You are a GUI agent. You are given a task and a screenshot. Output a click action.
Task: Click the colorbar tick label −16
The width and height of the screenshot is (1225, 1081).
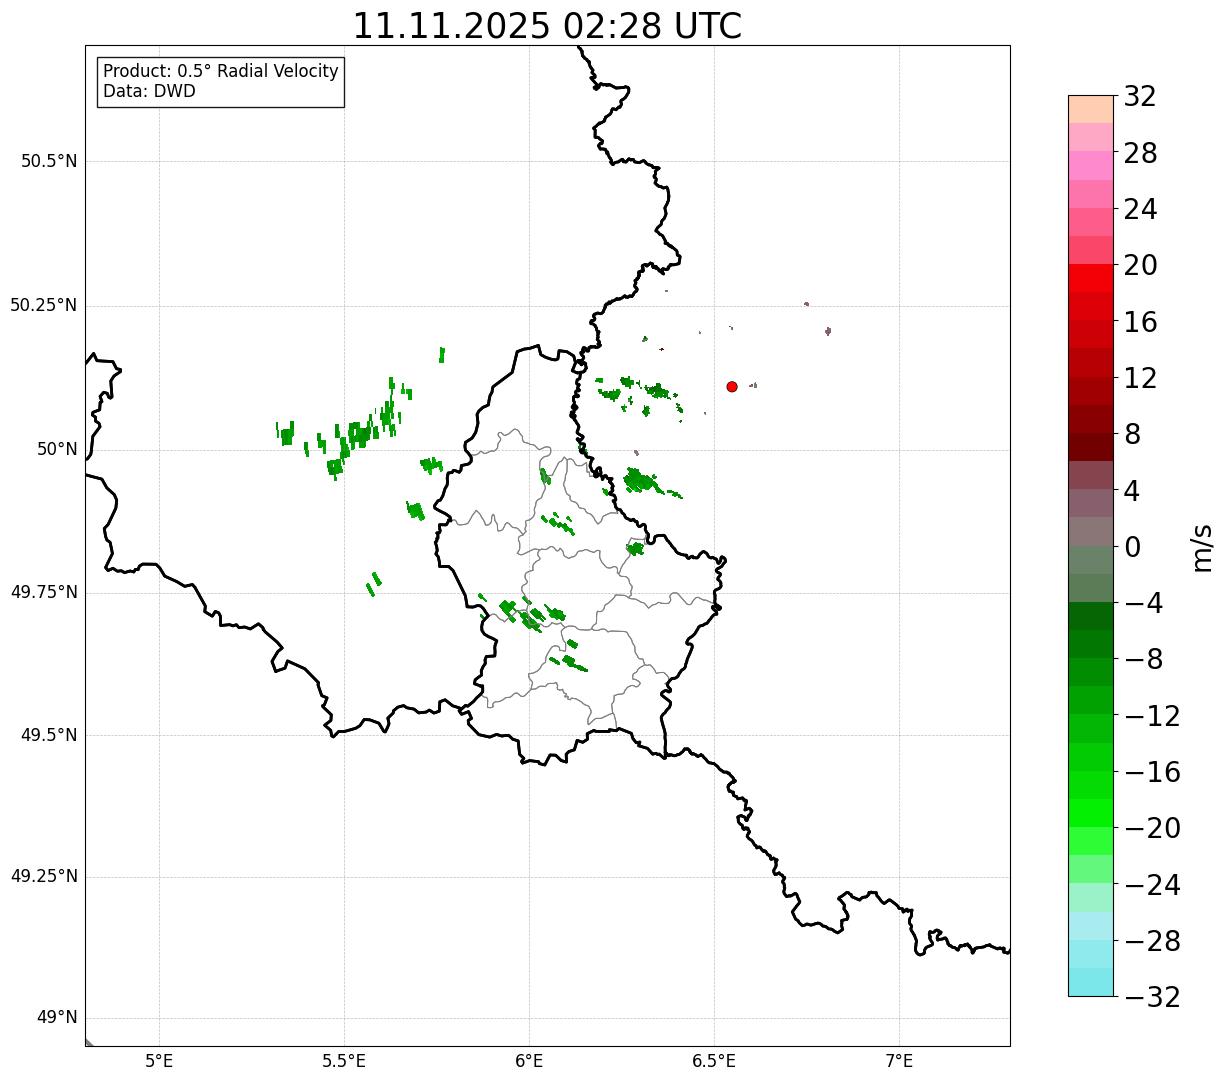(x=1151, y=772)
